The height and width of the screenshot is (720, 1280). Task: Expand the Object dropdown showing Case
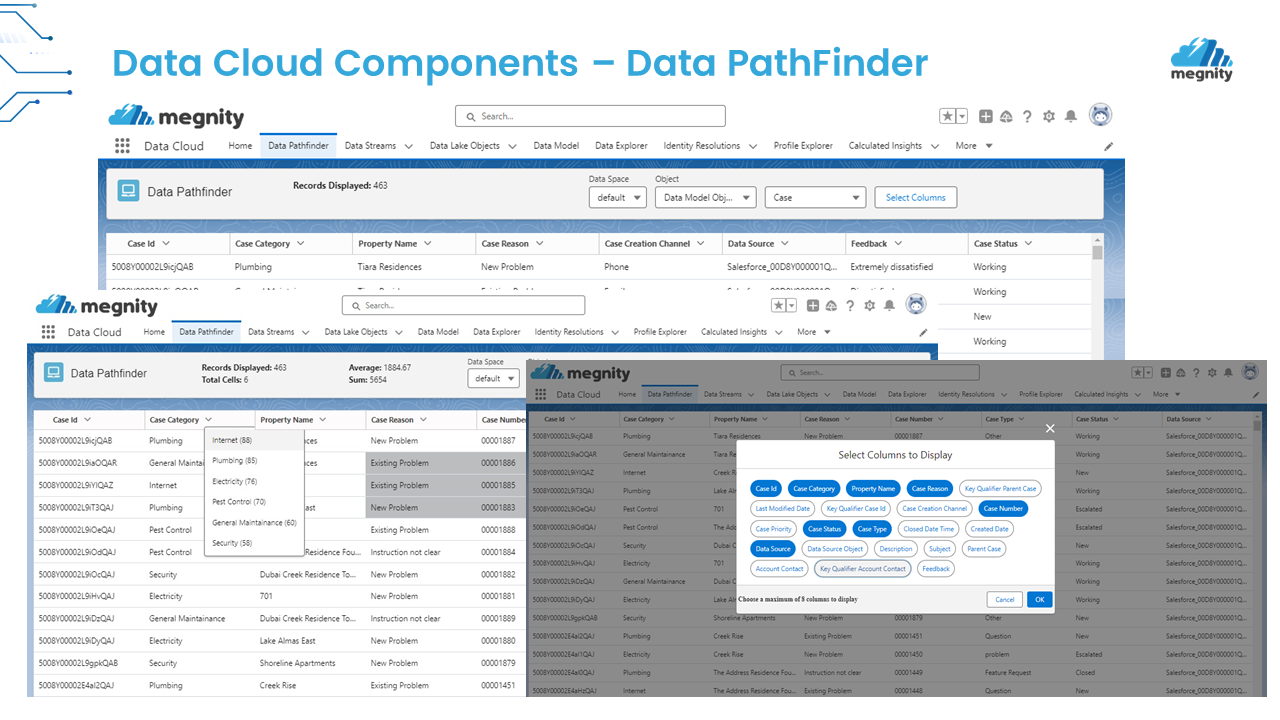click(815, 197)
